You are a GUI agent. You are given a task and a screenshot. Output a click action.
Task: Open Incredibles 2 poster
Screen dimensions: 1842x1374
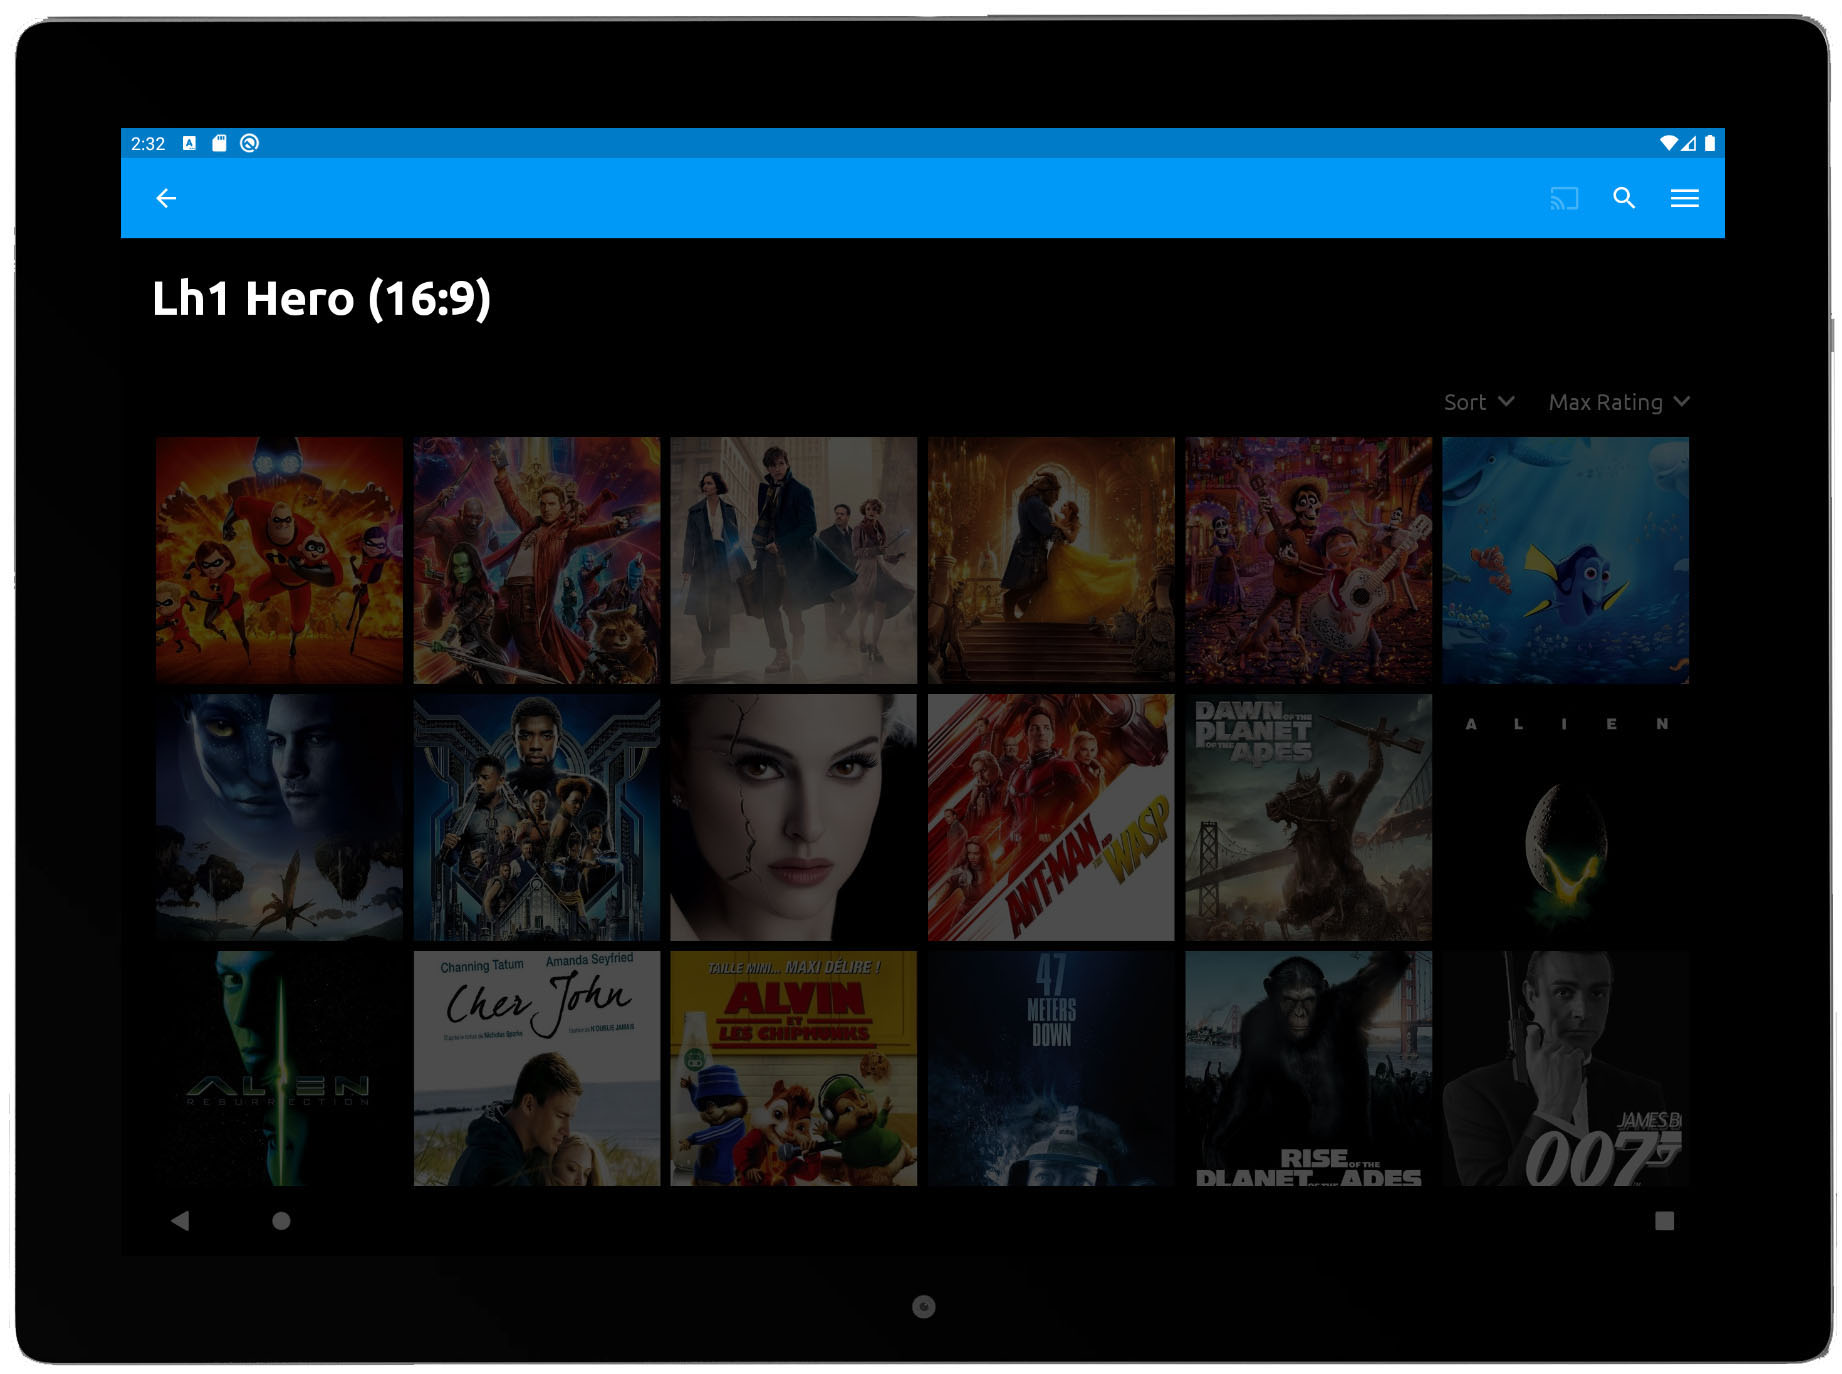[279, 560]
